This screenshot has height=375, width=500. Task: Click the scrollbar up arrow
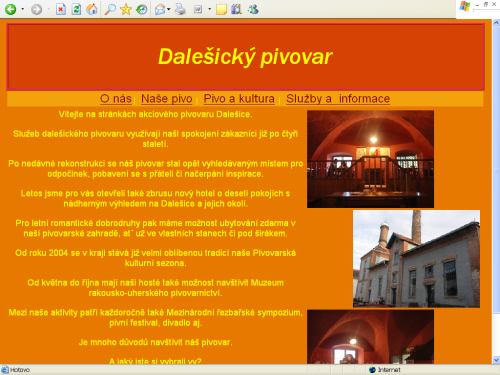tap(496, 23)
